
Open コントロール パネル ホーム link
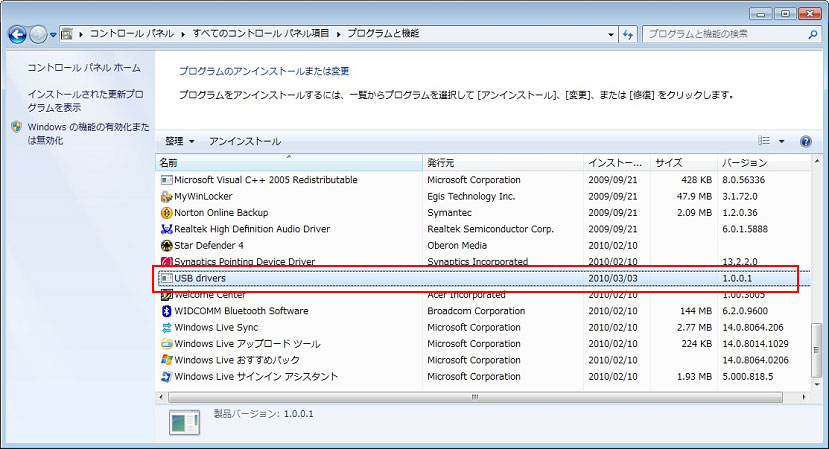tap(84, 68)
